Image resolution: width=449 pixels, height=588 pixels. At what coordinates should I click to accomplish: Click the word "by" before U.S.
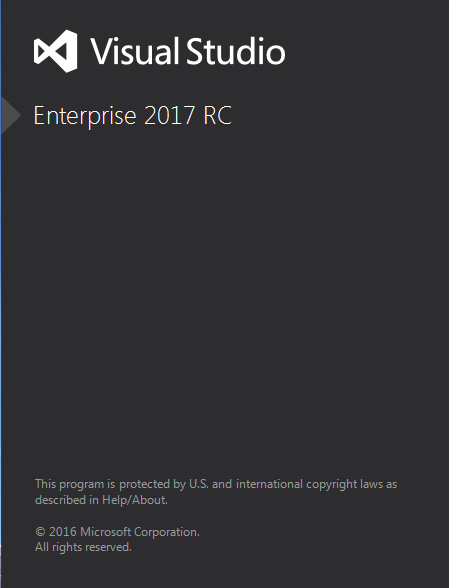(x=179, y=484)
